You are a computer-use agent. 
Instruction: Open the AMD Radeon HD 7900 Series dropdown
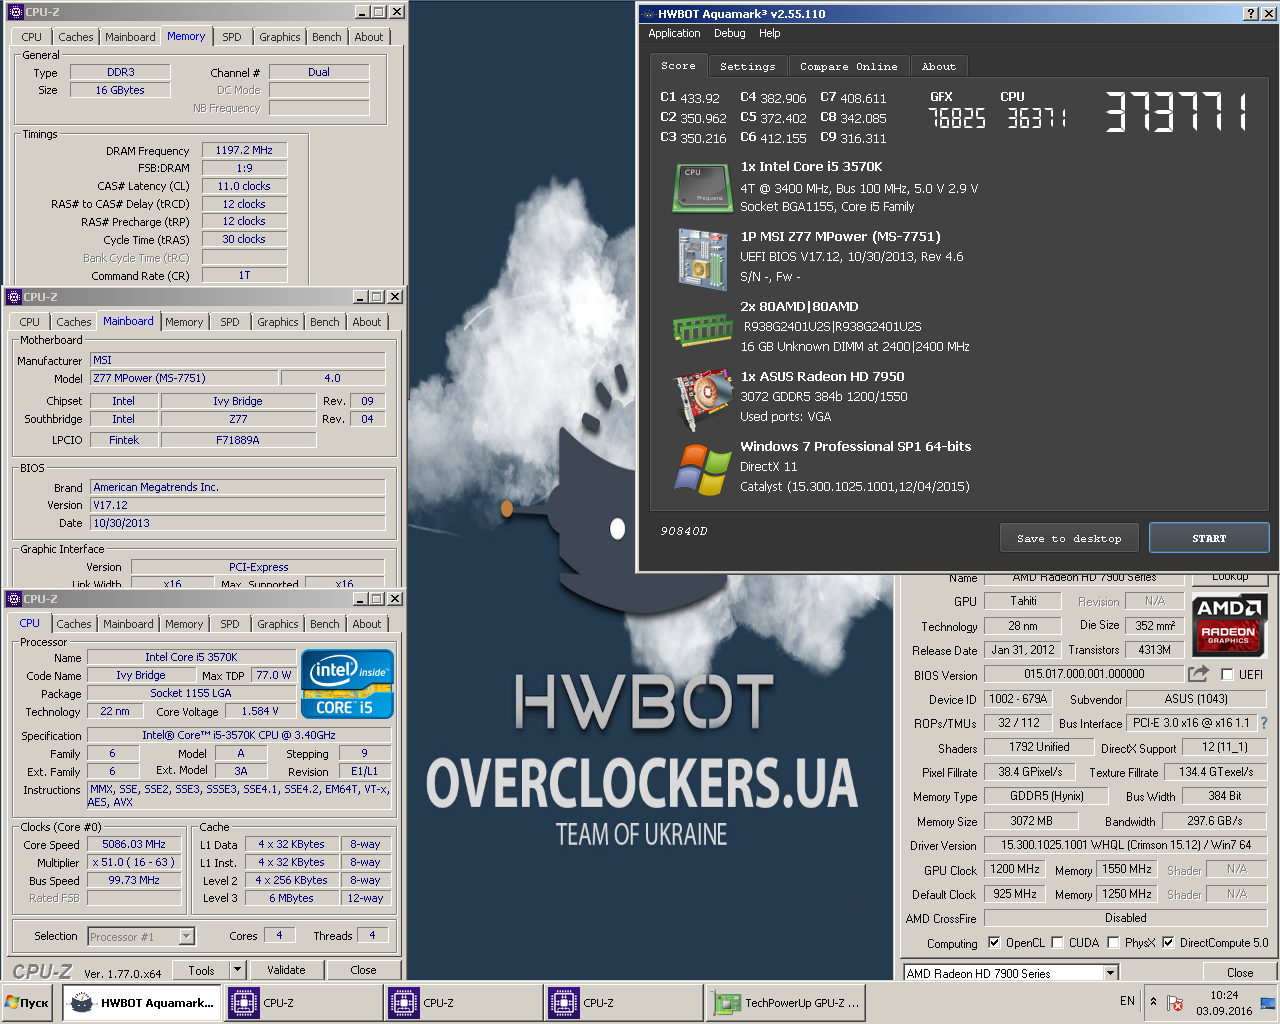coord(1110,973)
